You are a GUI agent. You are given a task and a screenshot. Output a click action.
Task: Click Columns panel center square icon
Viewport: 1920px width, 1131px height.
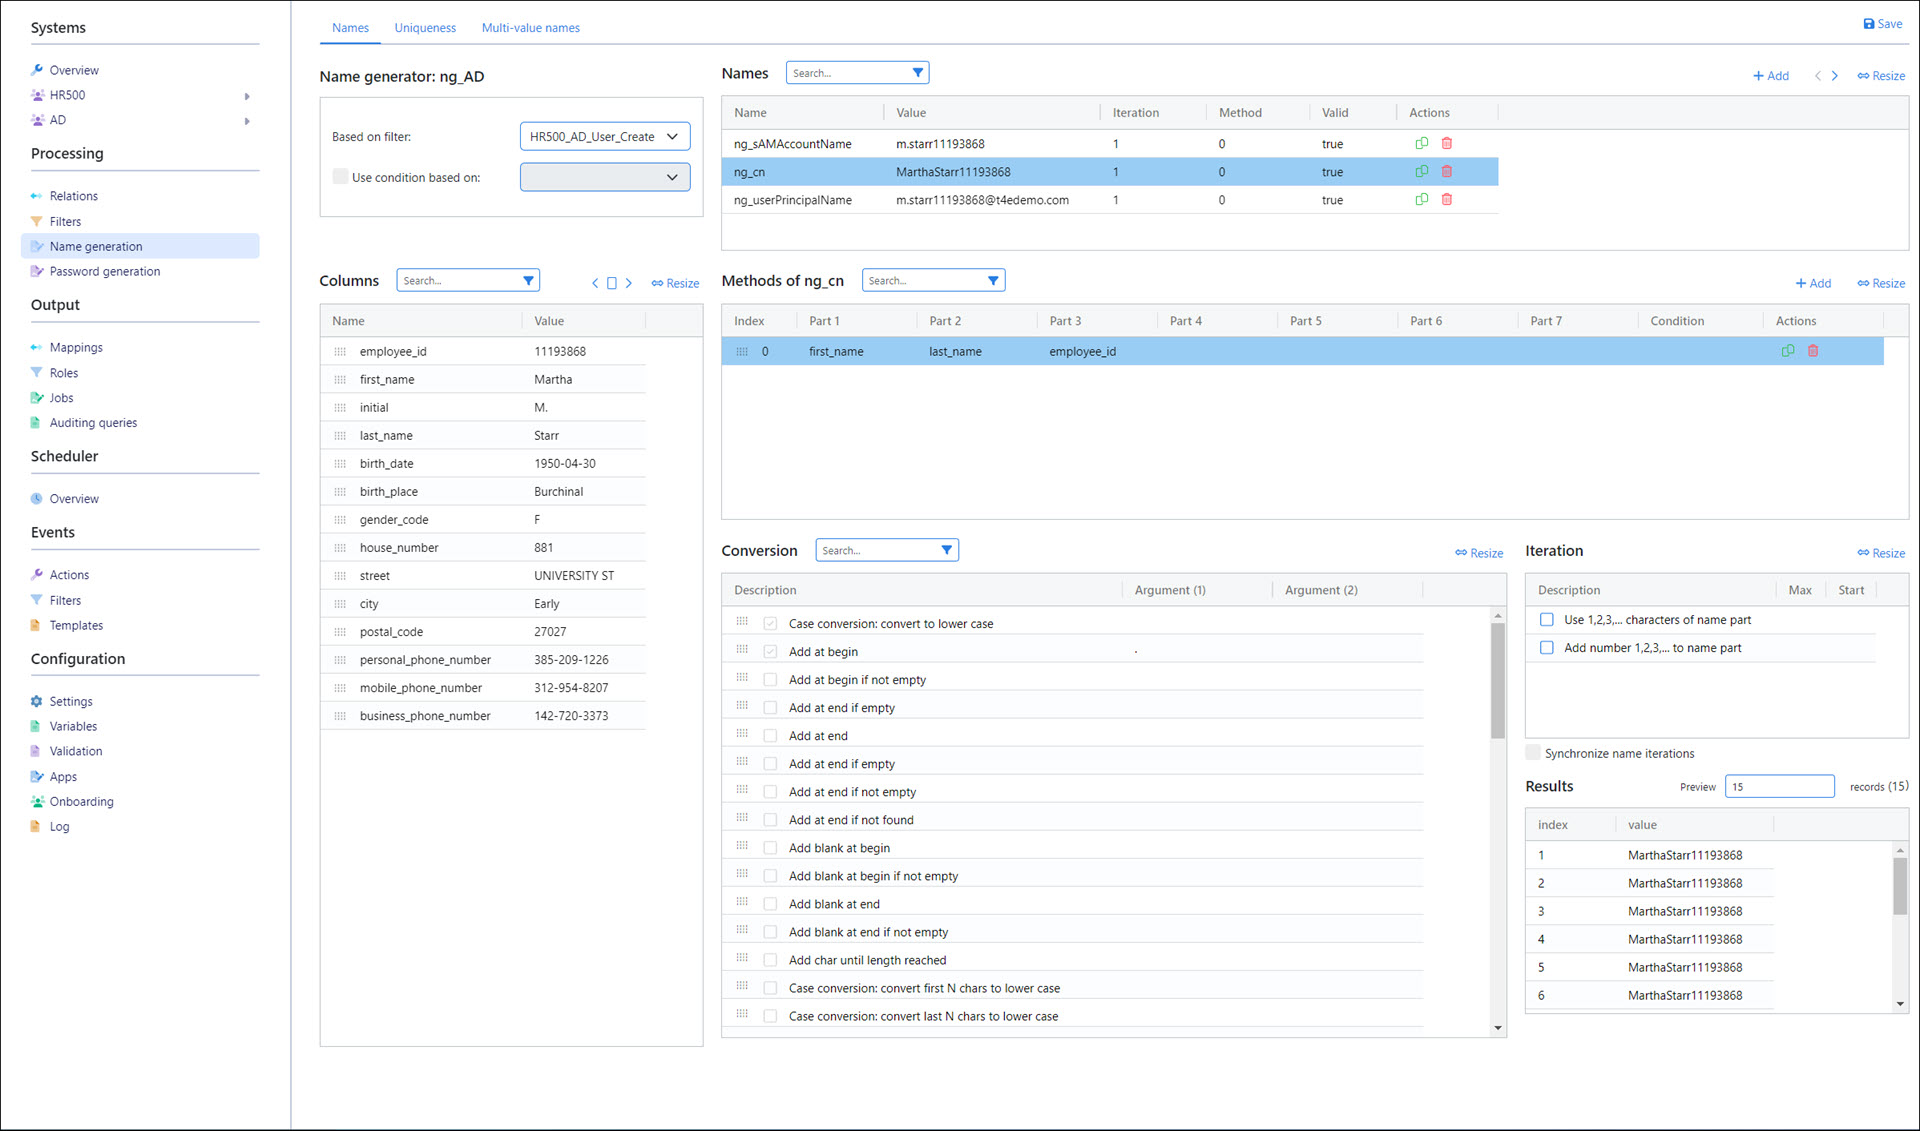[x=612, y=283]
